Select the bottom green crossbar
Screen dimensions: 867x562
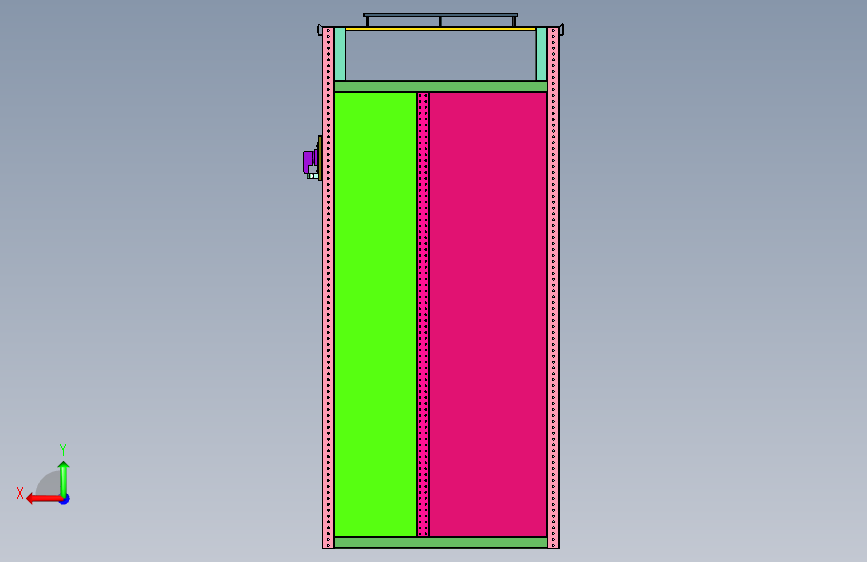[441, 543]
